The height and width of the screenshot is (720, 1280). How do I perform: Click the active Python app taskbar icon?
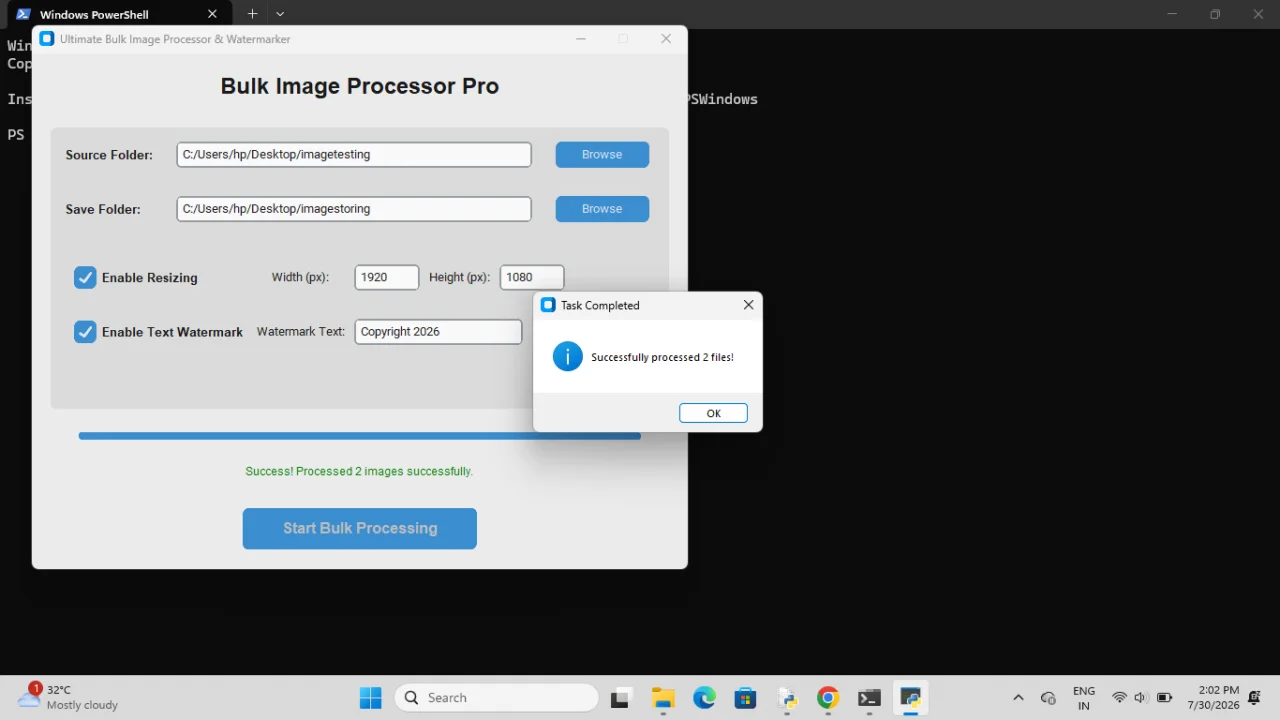(911, 697)
